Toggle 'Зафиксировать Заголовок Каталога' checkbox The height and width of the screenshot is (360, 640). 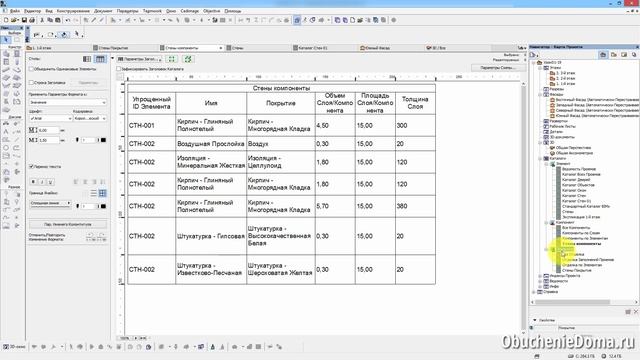[119, 69]
